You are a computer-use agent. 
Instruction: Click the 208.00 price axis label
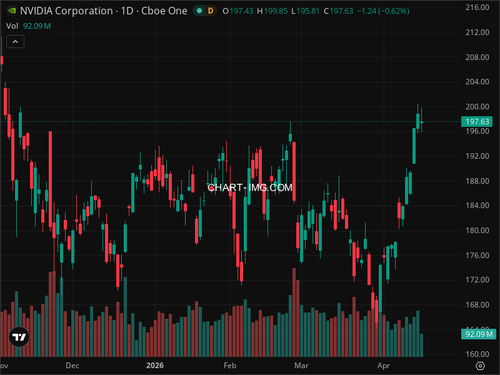tap(477, 57)
